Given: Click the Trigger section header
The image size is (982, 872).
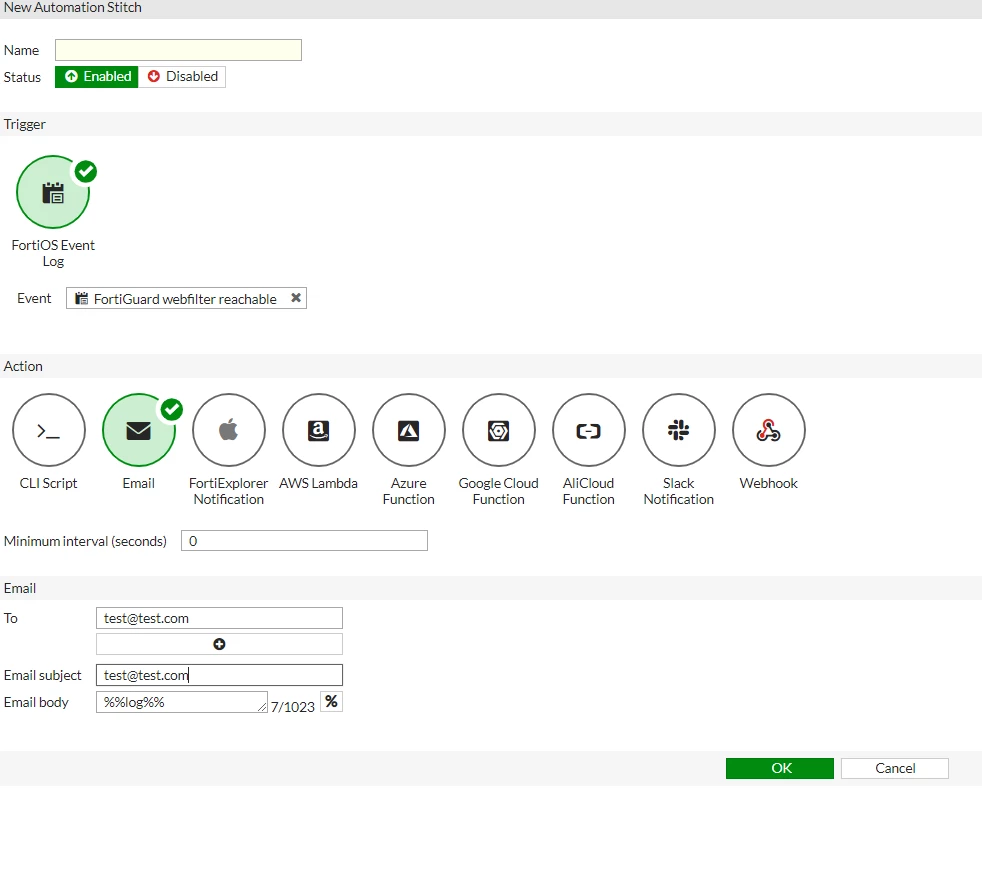Looking at the screenshot, I should pos(491,124).
